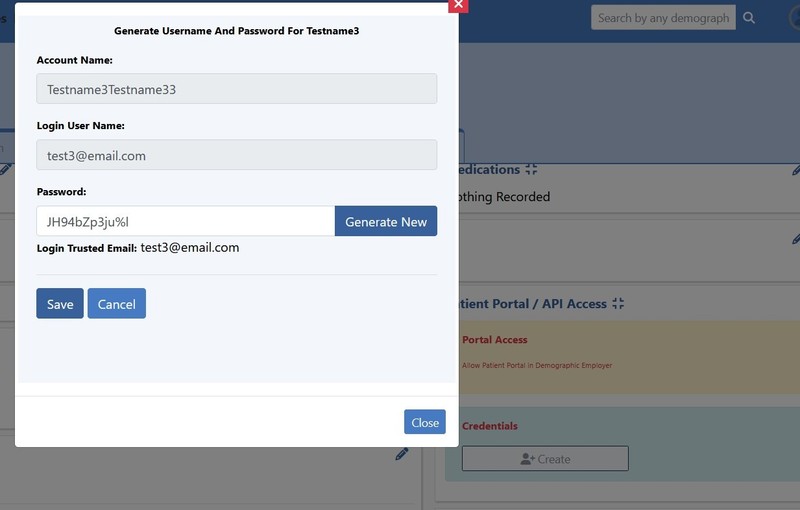Click the Account Name field

[x=237, y=89]
